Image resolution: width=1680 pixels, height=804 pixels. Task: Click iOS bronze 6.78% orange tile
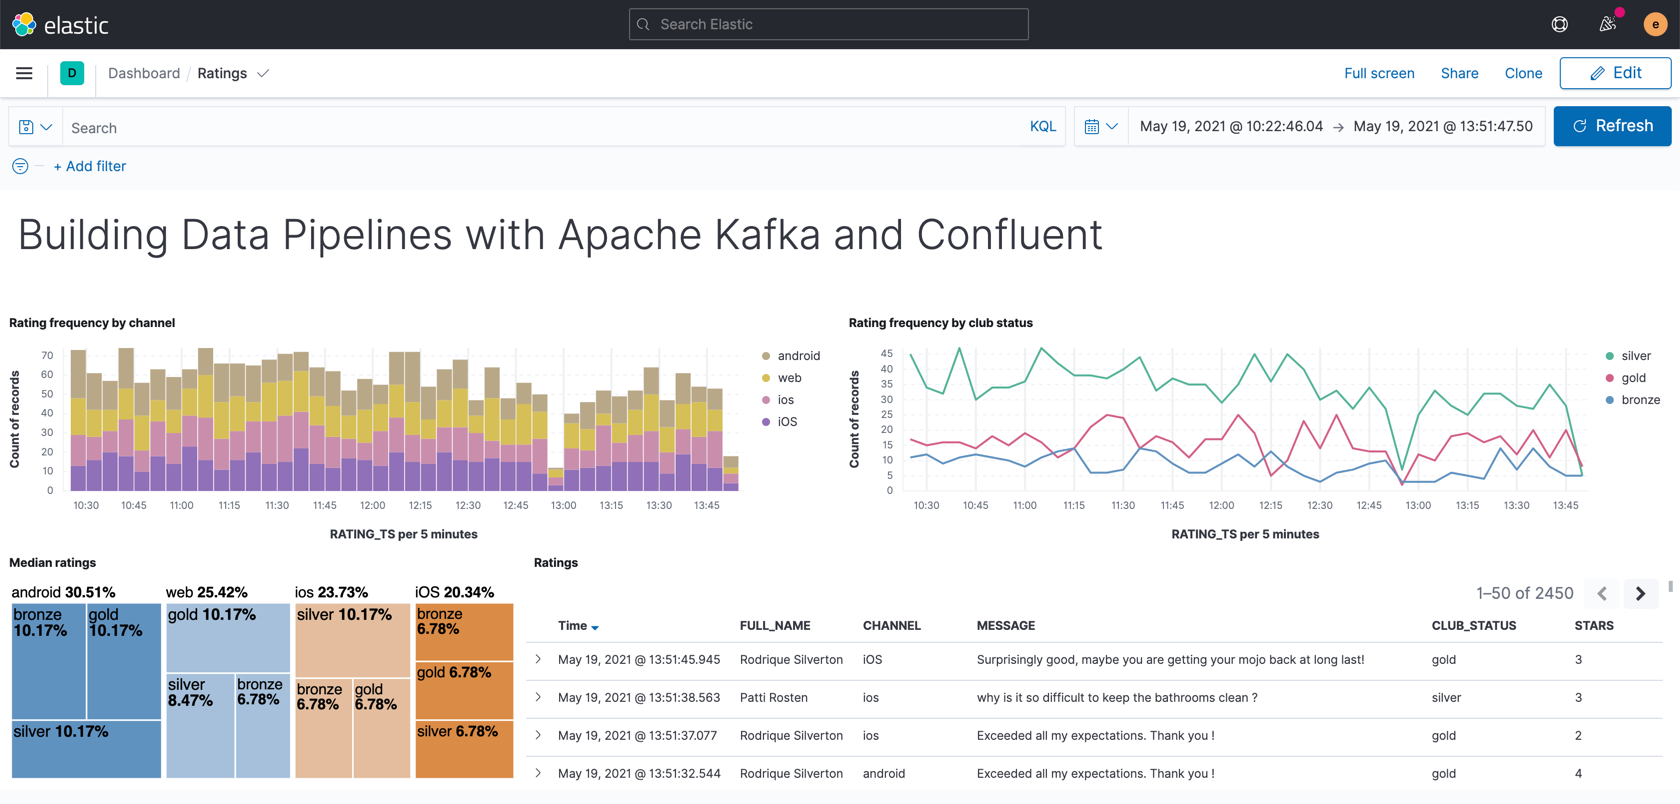tap(464, 632)
